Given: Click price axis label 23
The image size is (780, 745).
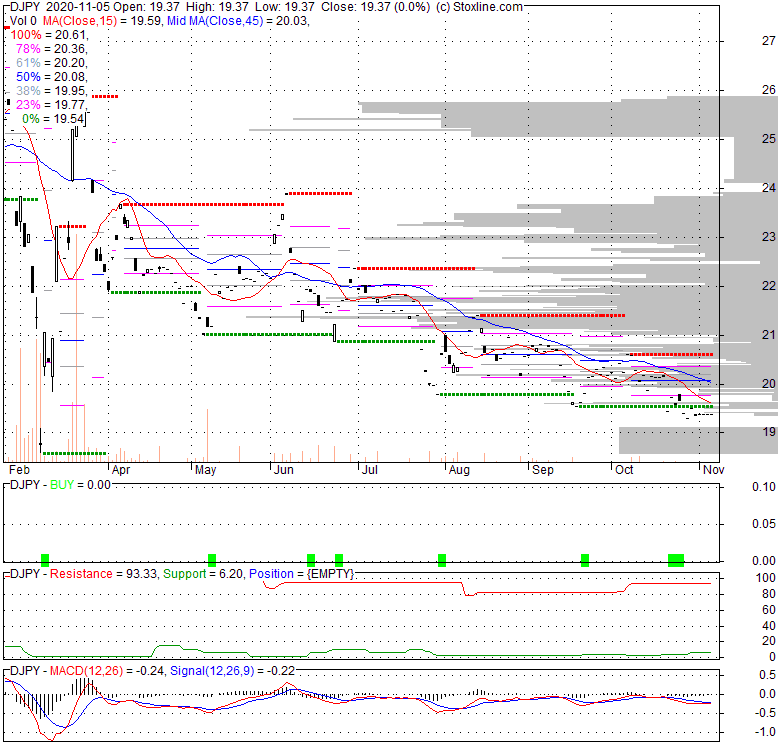Looking at the screenshot, I should coord(769,237).
